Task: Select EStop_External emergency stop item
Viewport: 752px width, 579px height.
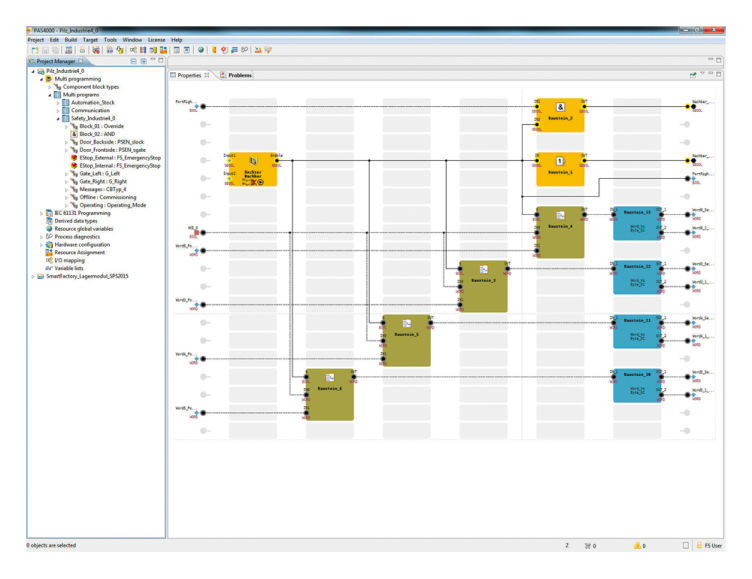Action: (x=120, y=158)
